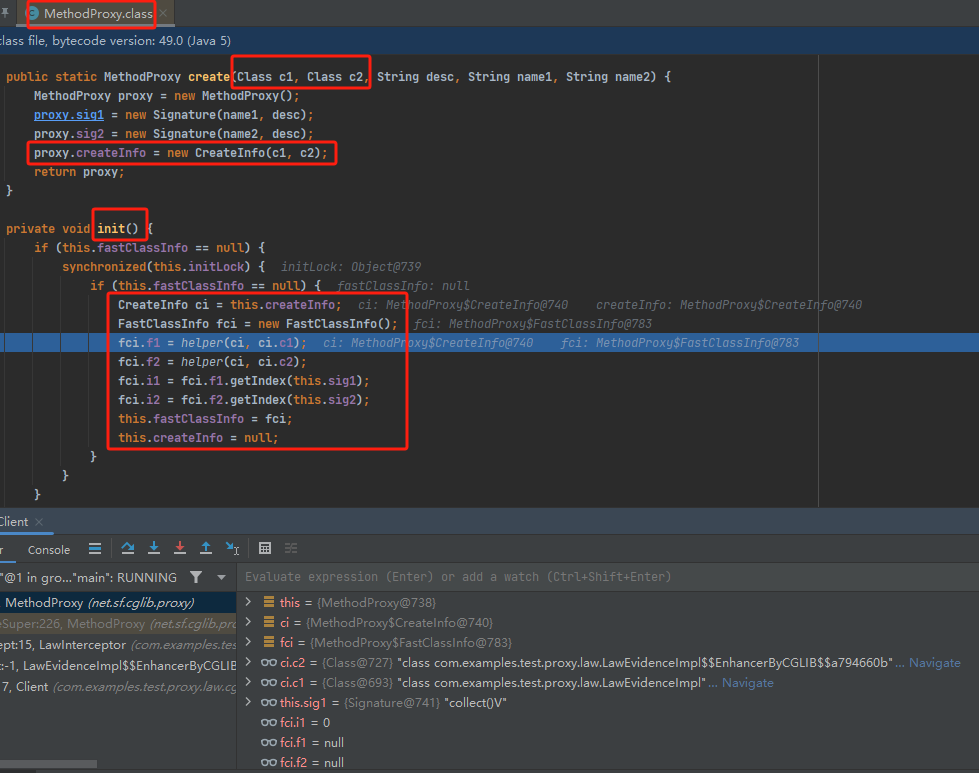Select the LawInterceptor stack frame

click(x=118, y=644)
